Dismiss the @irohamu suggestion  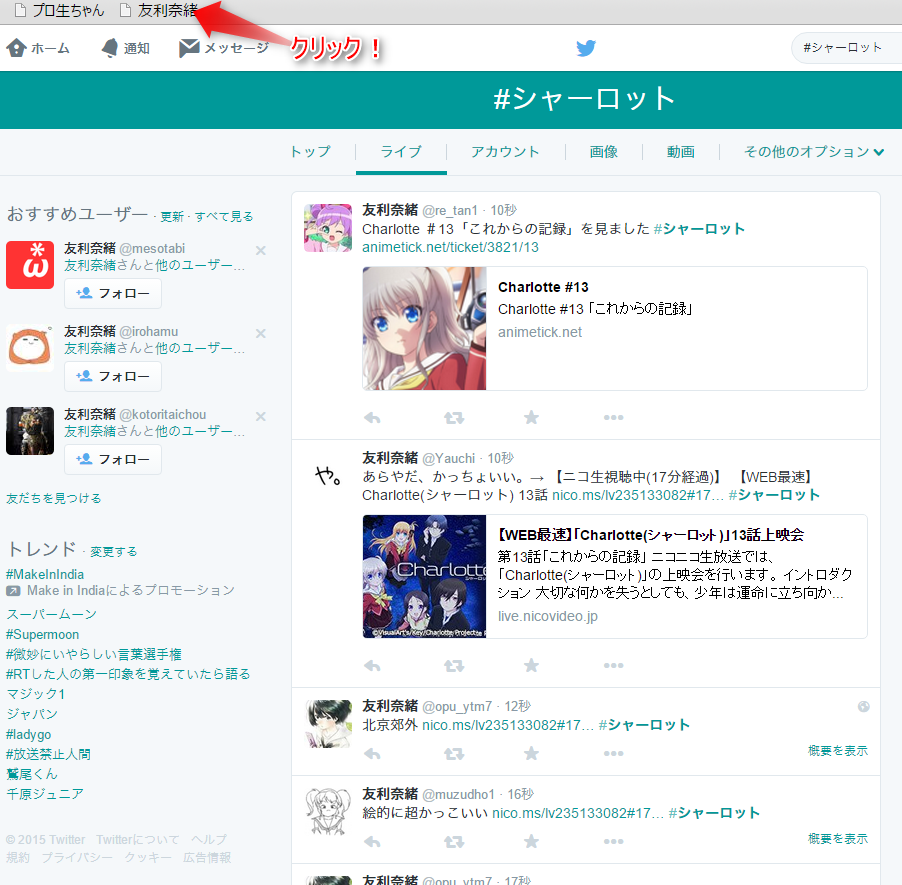(261, 333)
